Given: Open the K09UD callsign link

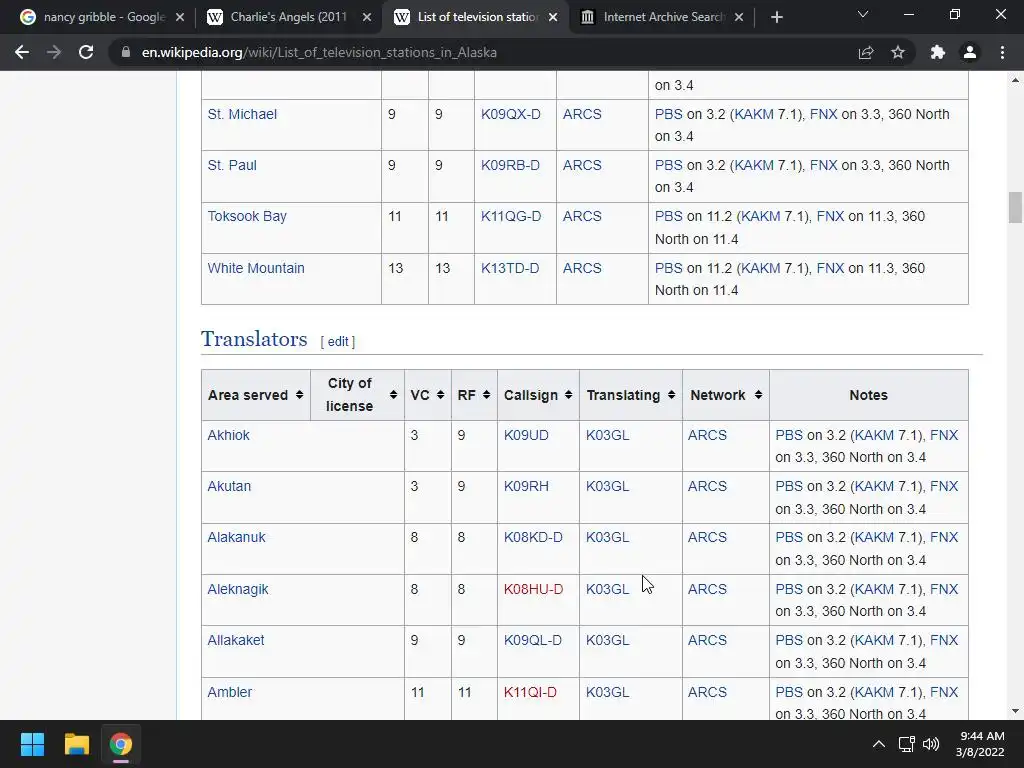Looking at the screenshot, I should (526, 435).
